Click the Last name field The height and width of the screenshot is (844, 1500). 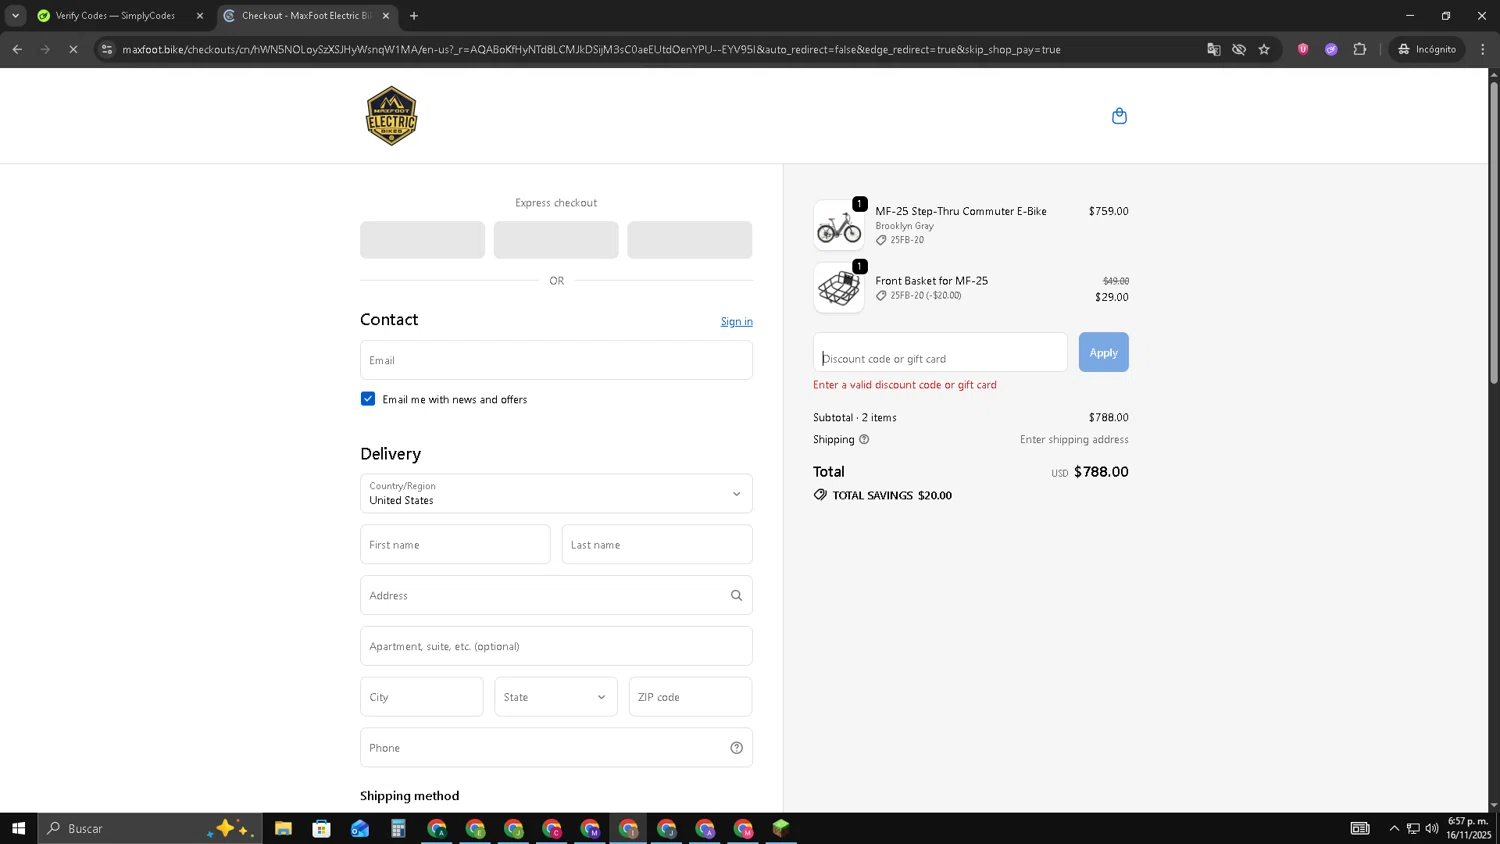click(657, 545)
